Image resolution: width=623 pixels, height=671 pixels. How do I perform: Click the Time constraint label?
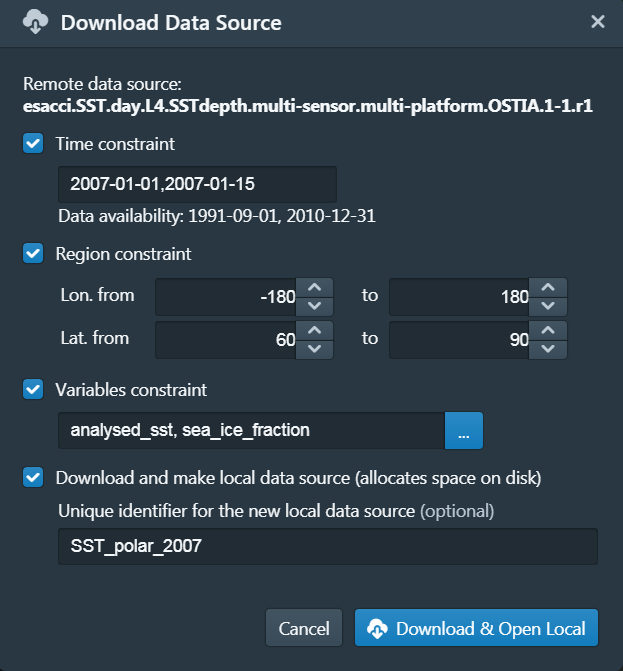115,144
